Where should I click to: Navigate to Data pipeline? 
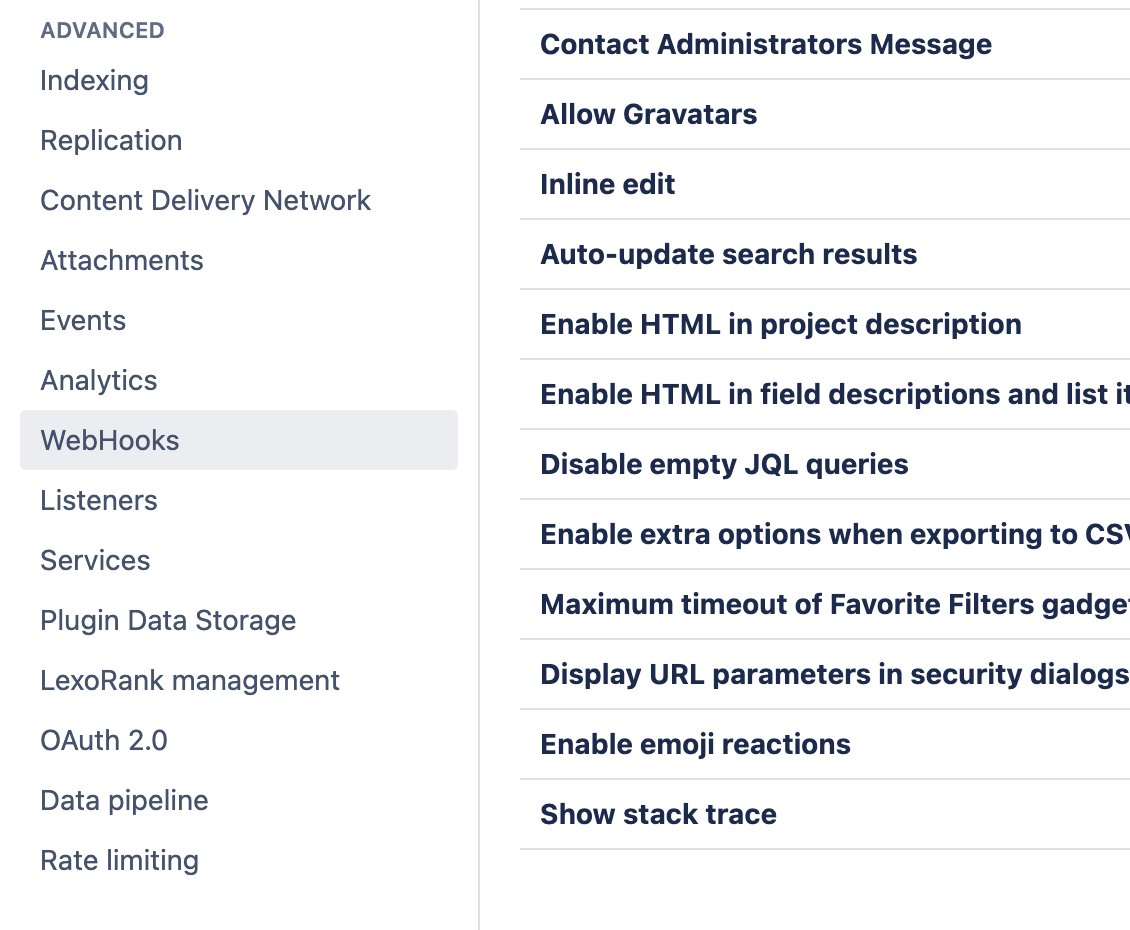(124, 801)
